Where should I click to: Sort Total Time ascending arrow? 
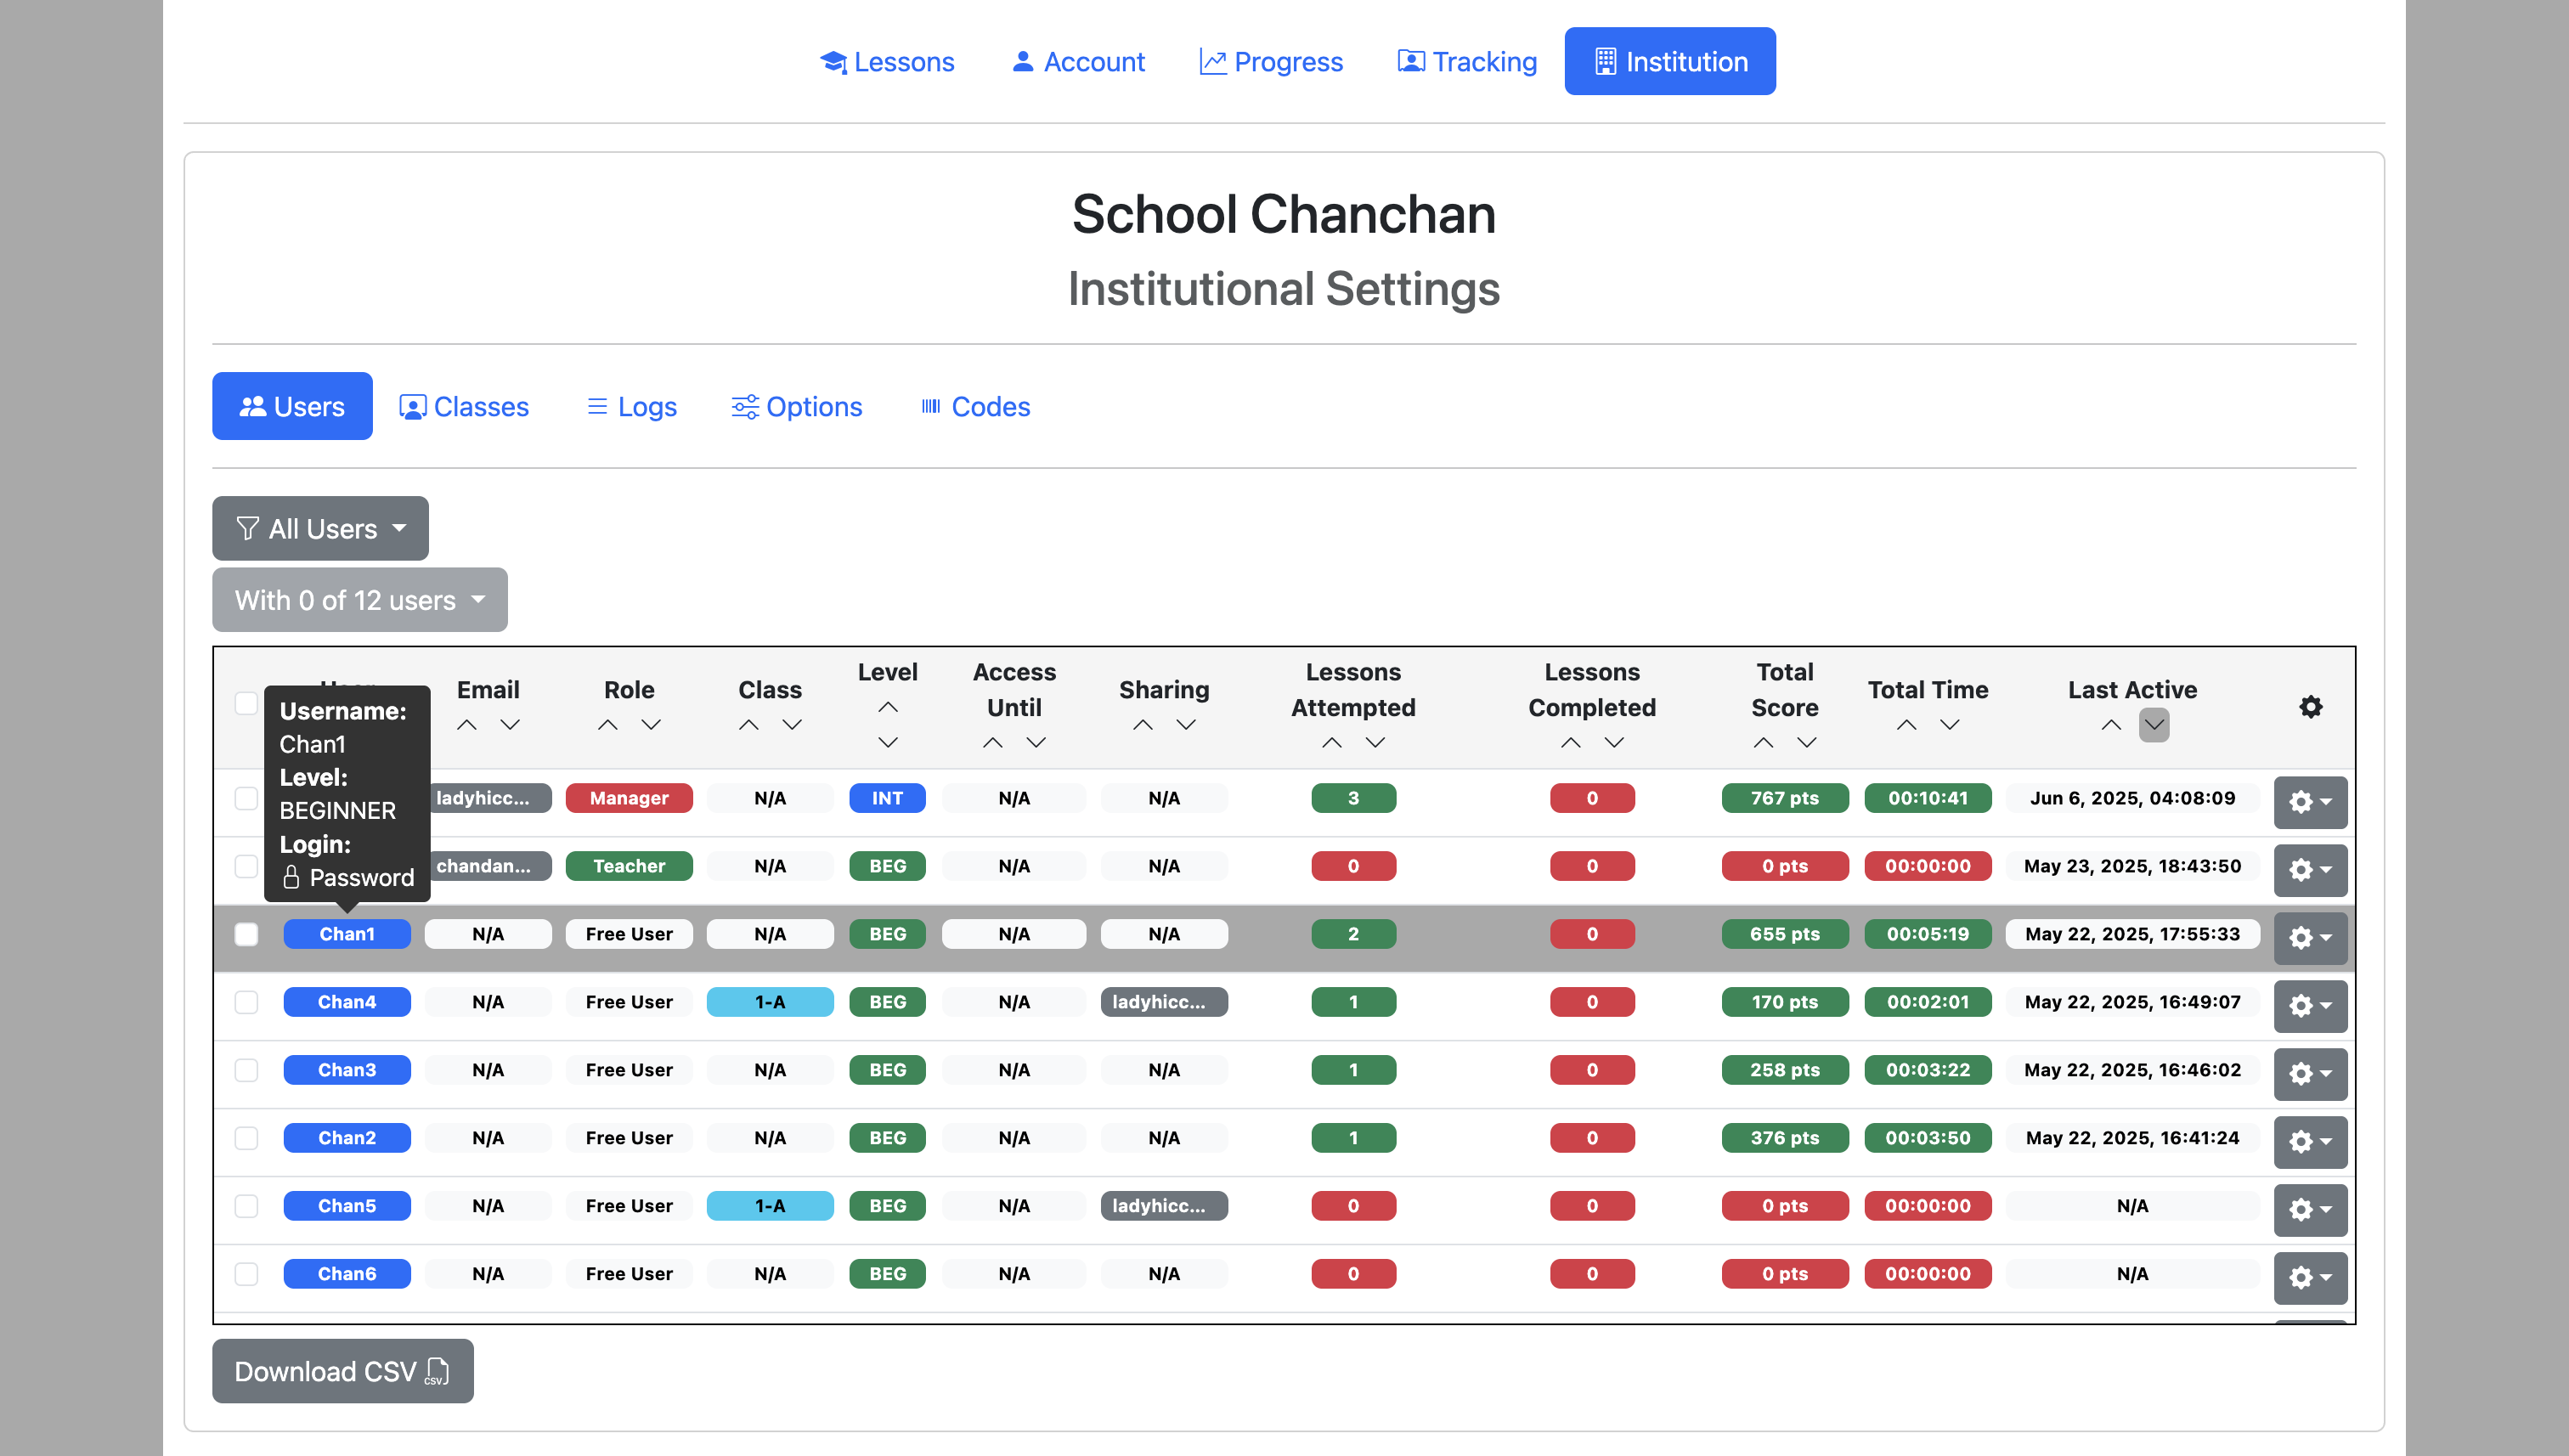[x=1907, y=725]
